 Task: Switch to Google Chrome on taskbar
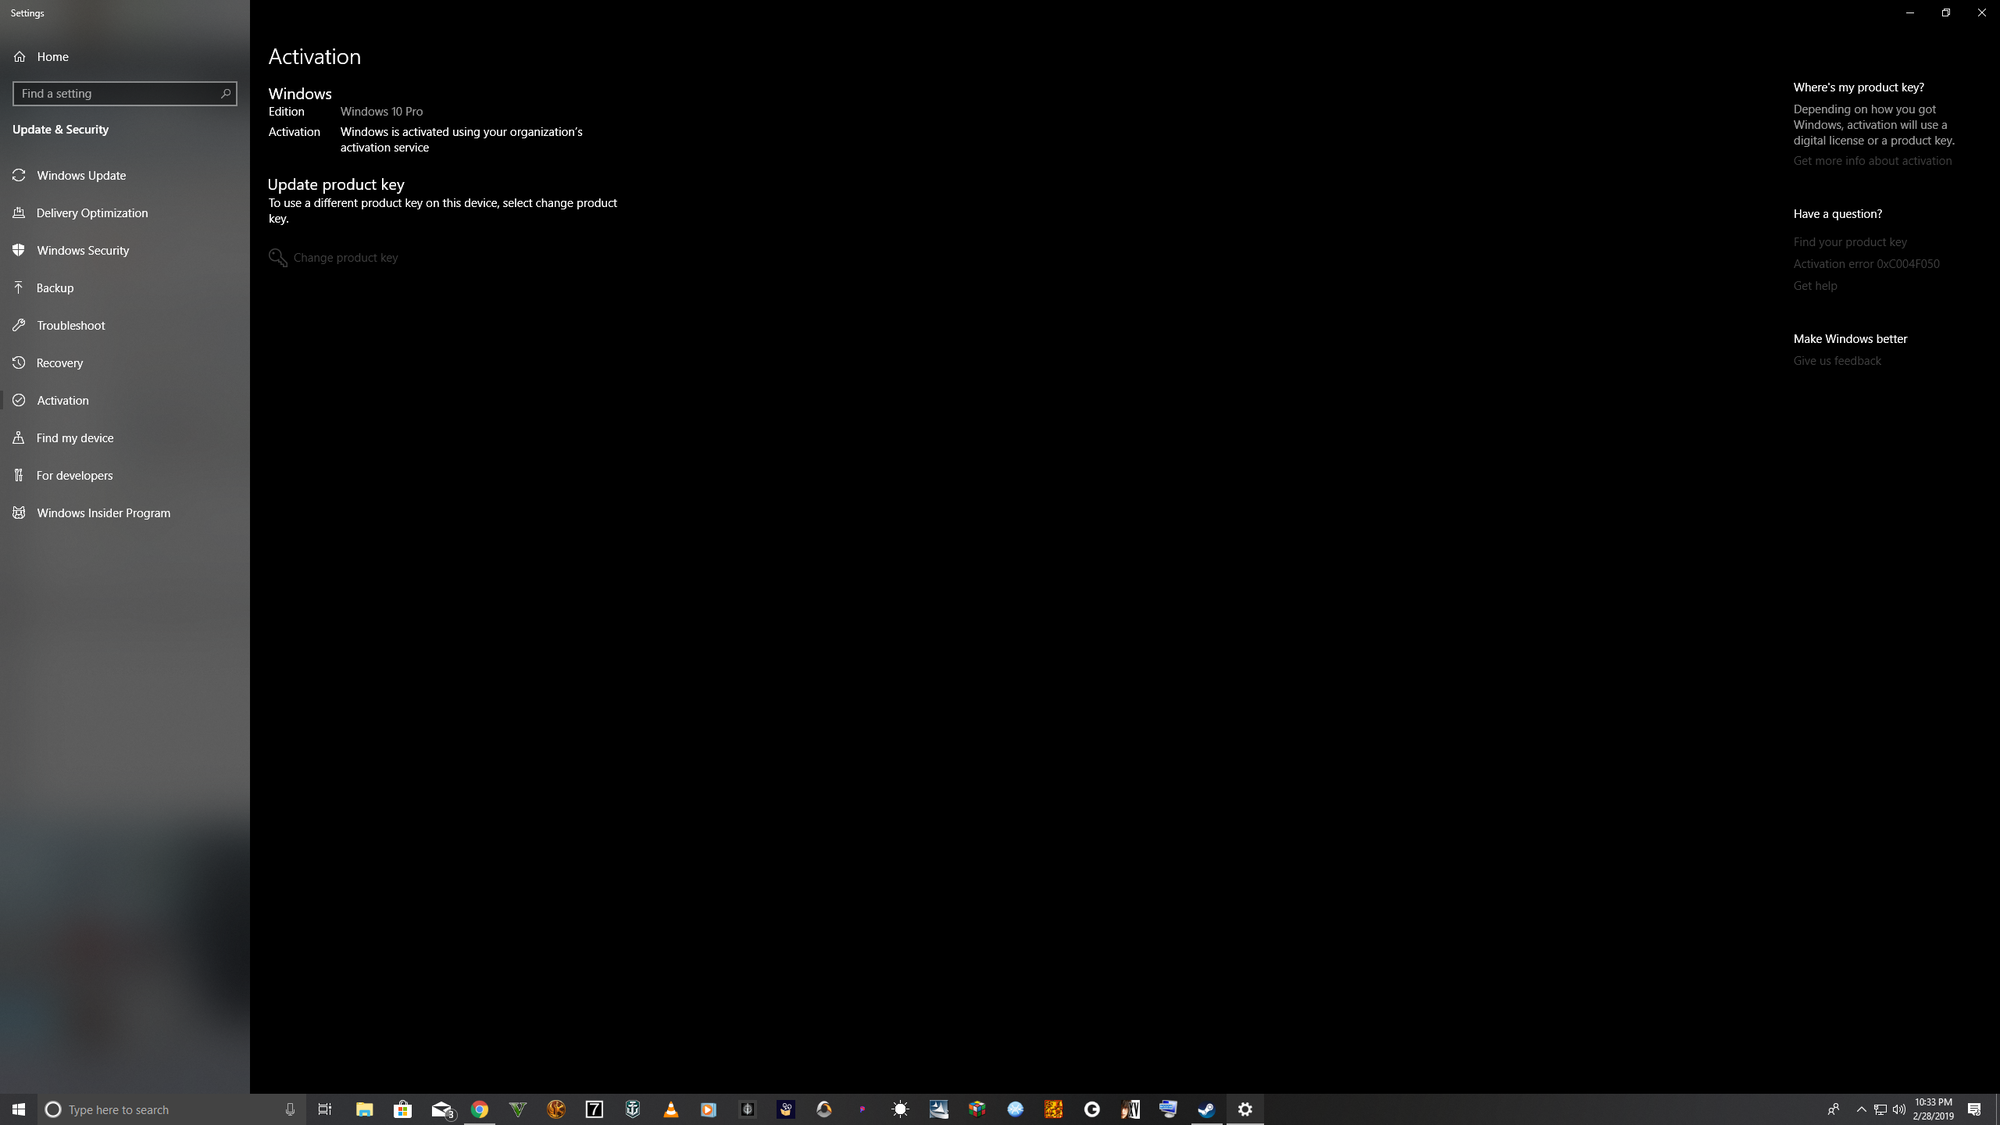(480, 1109)
